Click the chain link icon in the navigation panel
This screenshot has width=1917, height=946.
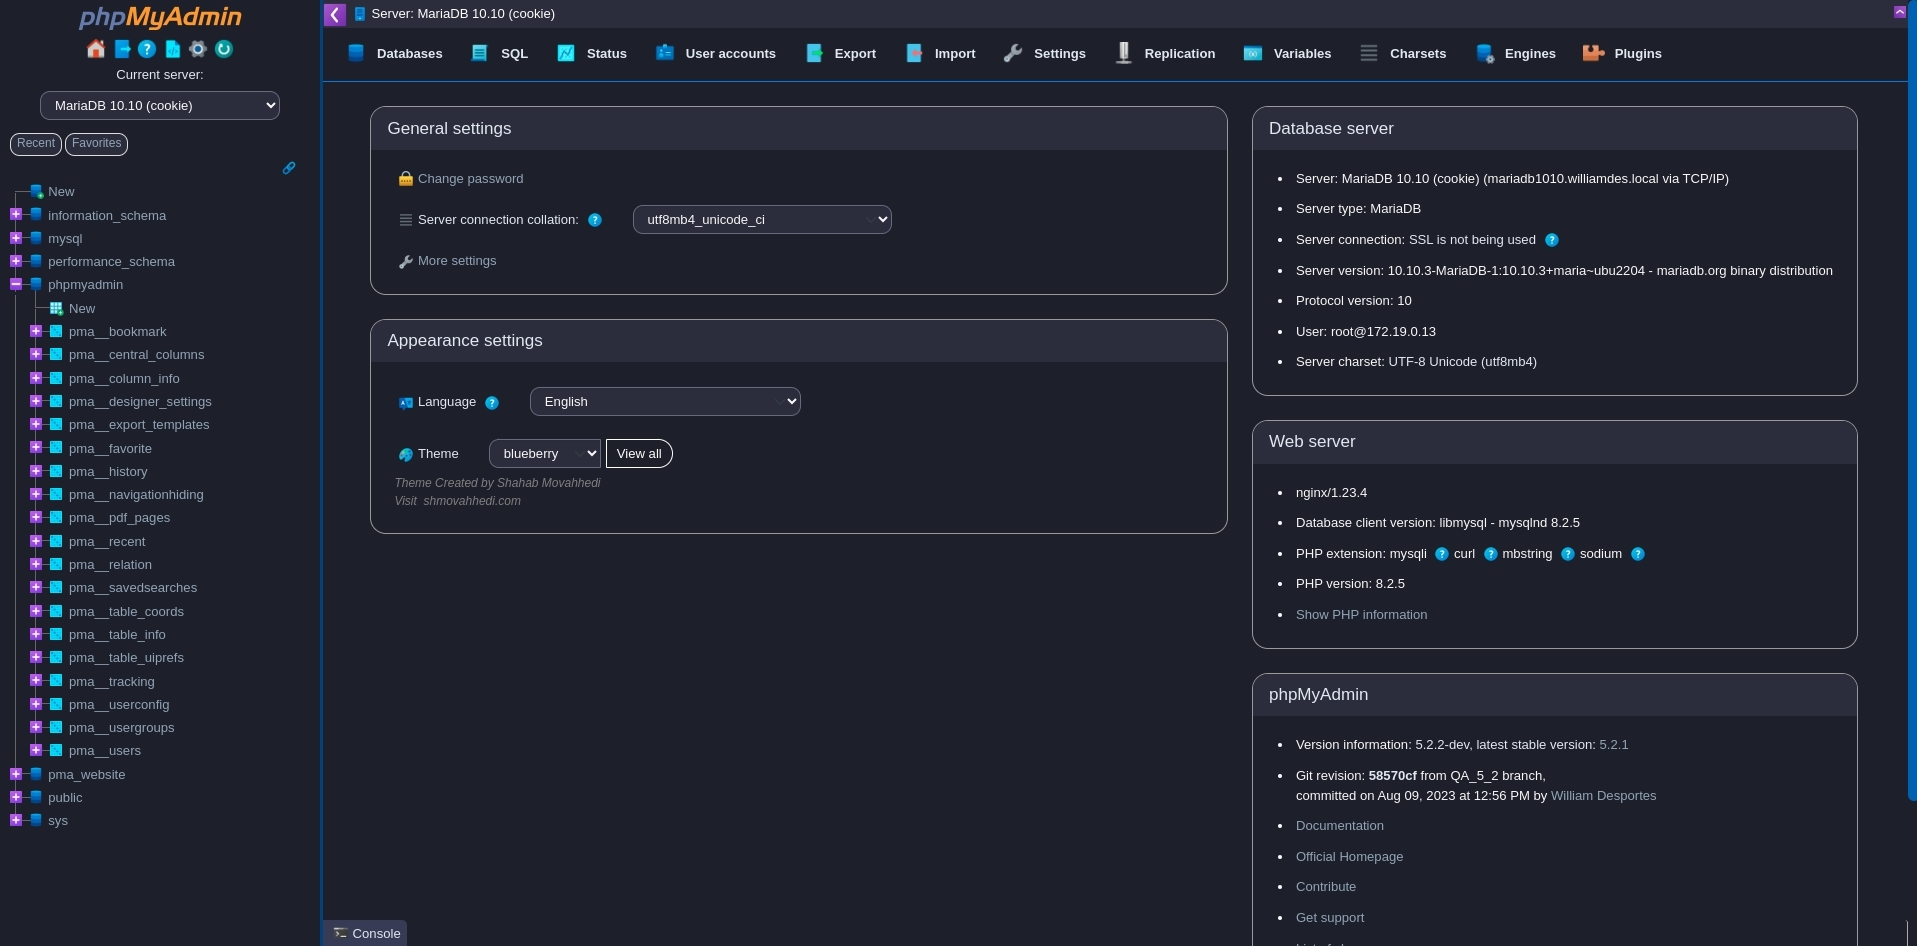click(x=289, y=168)
